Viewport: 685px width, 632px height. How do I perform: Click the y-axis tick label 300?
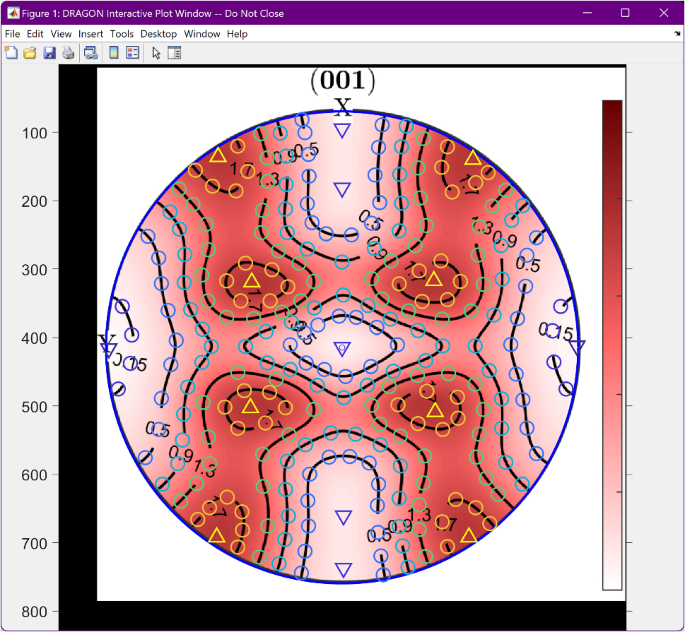click(x=35, y=269)
